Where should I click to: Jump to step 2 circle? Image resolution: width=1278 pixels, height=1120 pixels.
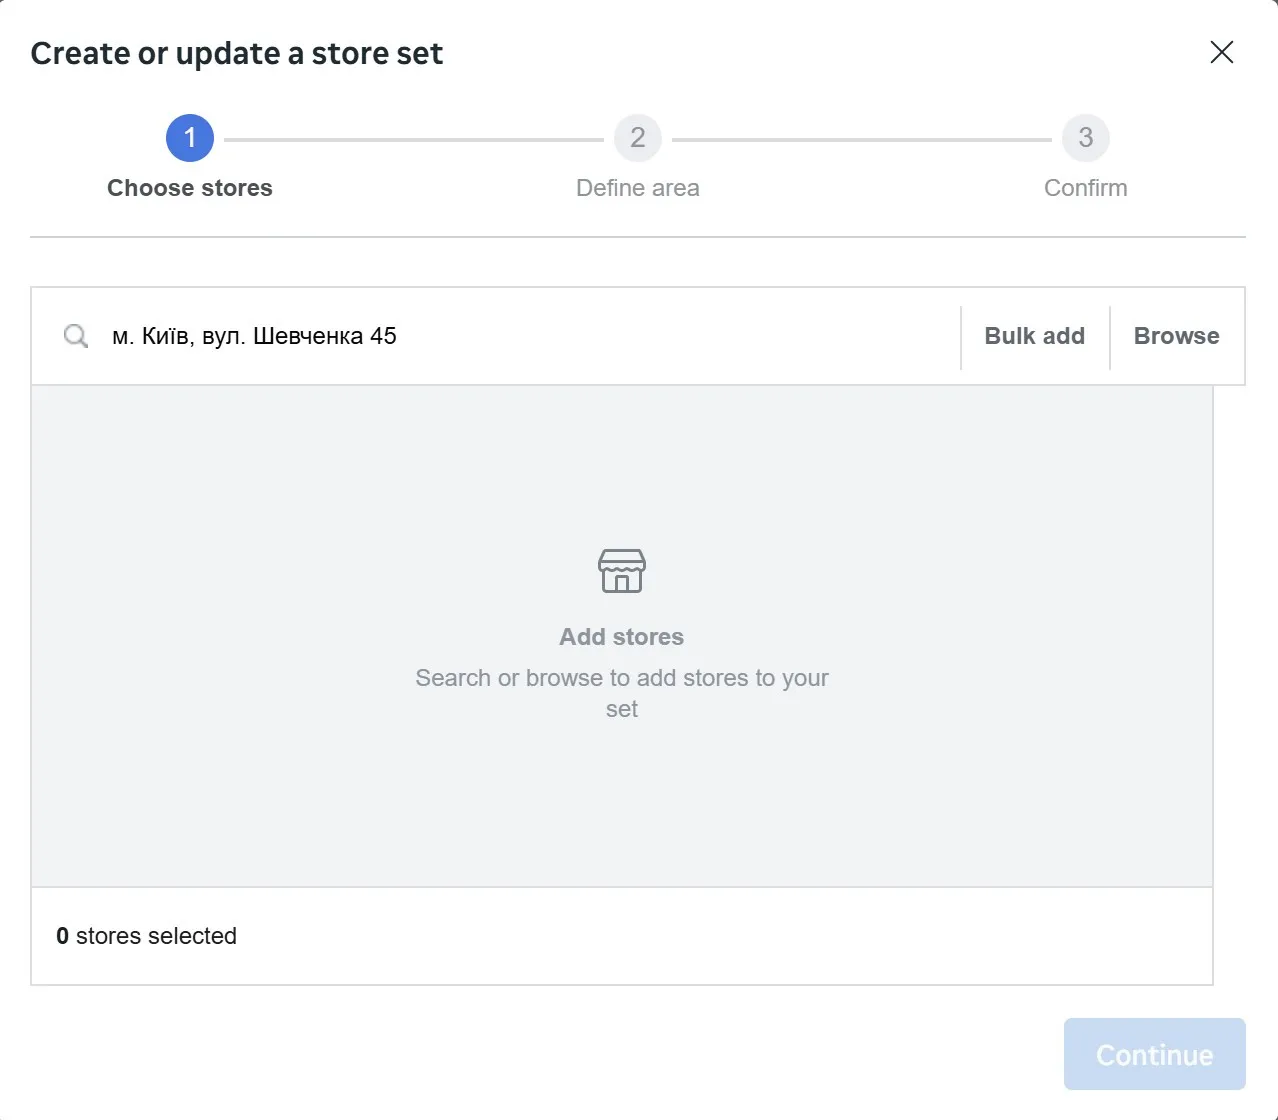click(638, 138)
